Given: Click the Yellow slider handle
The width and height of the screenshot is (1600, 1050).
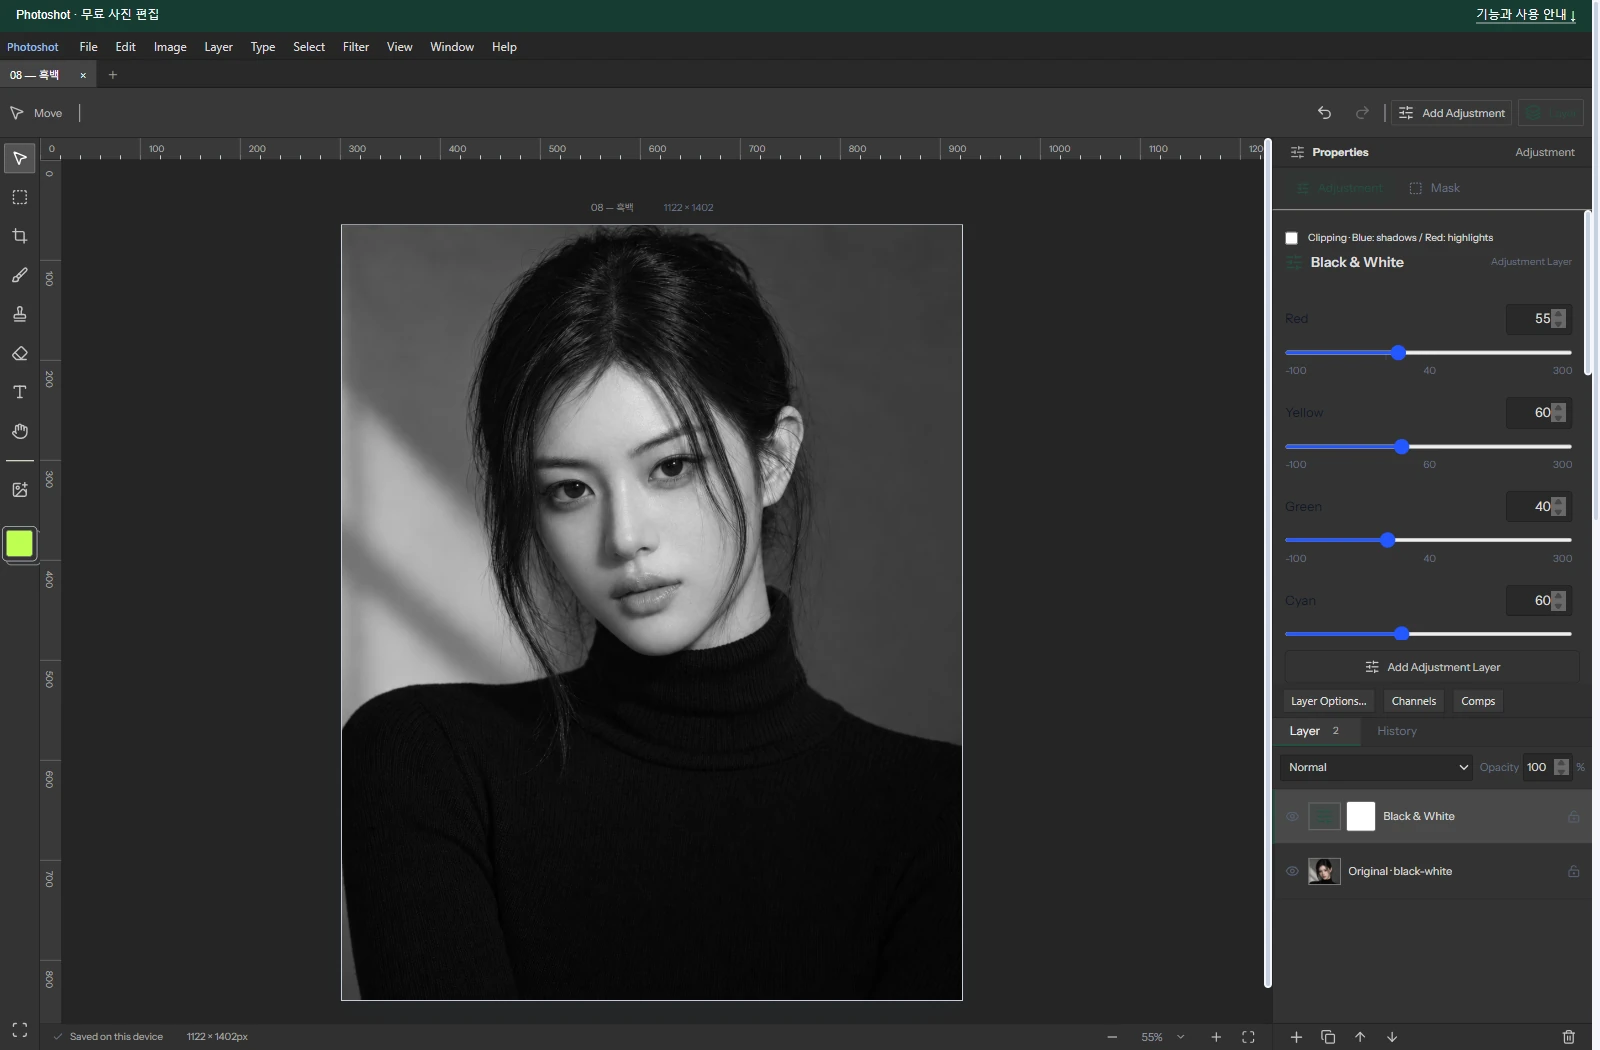Looking at the screenshot, I should pyautogui.click(x=1402, y=447).
